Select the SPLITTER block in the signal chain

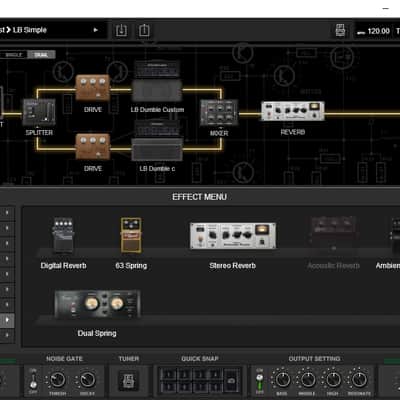(x=39, y=112)
